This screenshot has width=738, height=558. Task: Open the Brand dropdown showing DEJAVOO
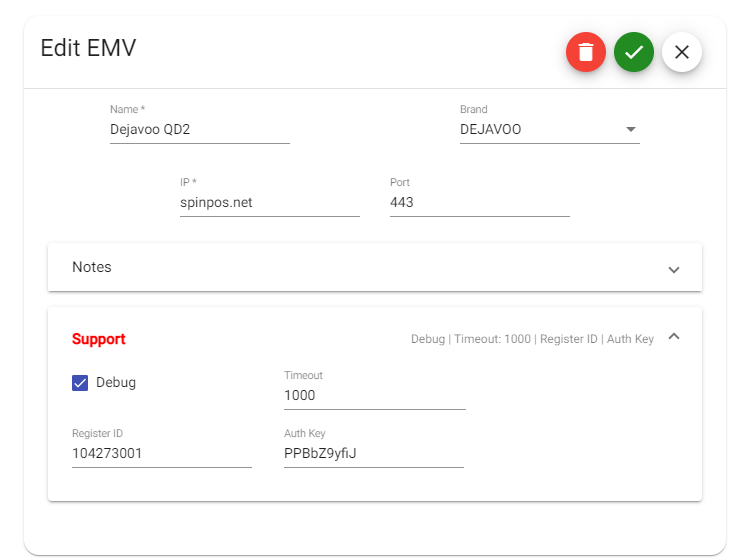[549, 129]
